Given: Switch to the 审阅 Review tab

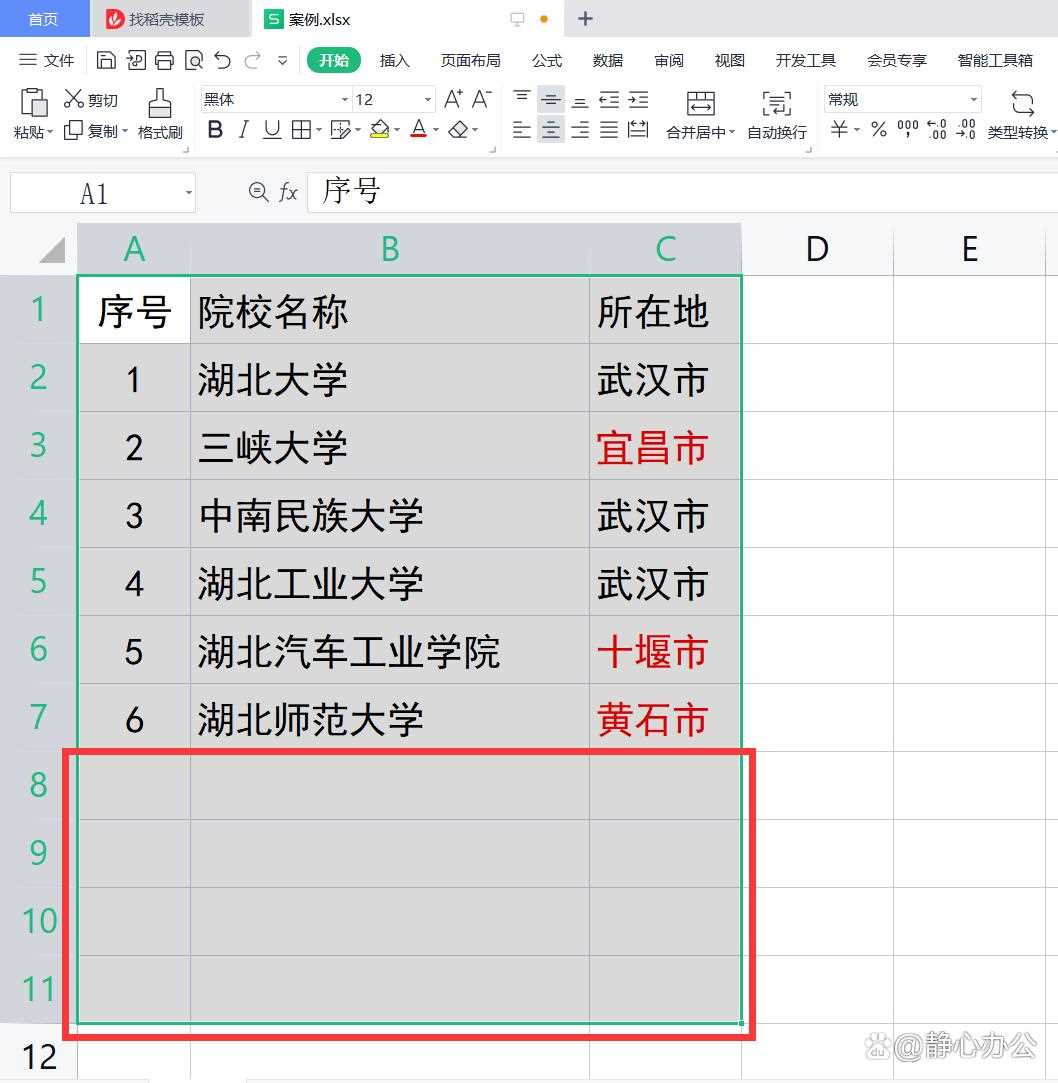Looking at the screenshot, I should [x=669, y=61].
